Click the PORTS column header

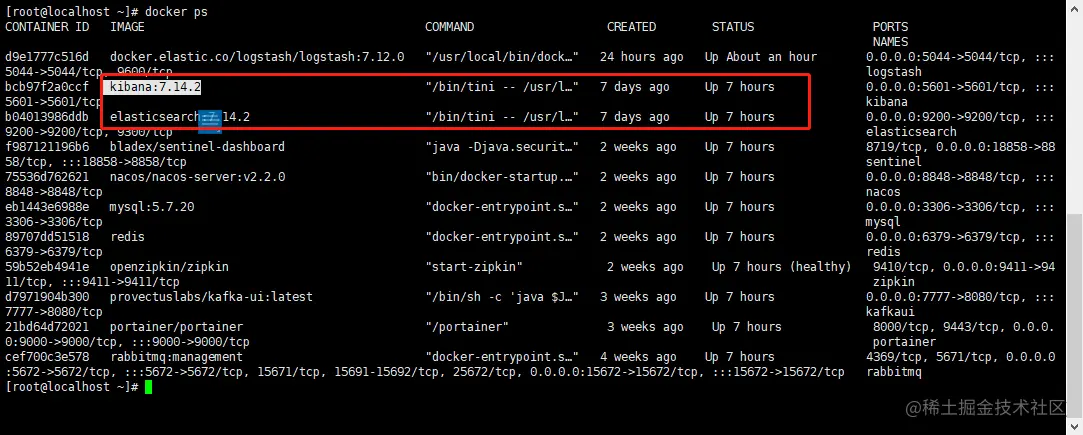tap(890, 27)
